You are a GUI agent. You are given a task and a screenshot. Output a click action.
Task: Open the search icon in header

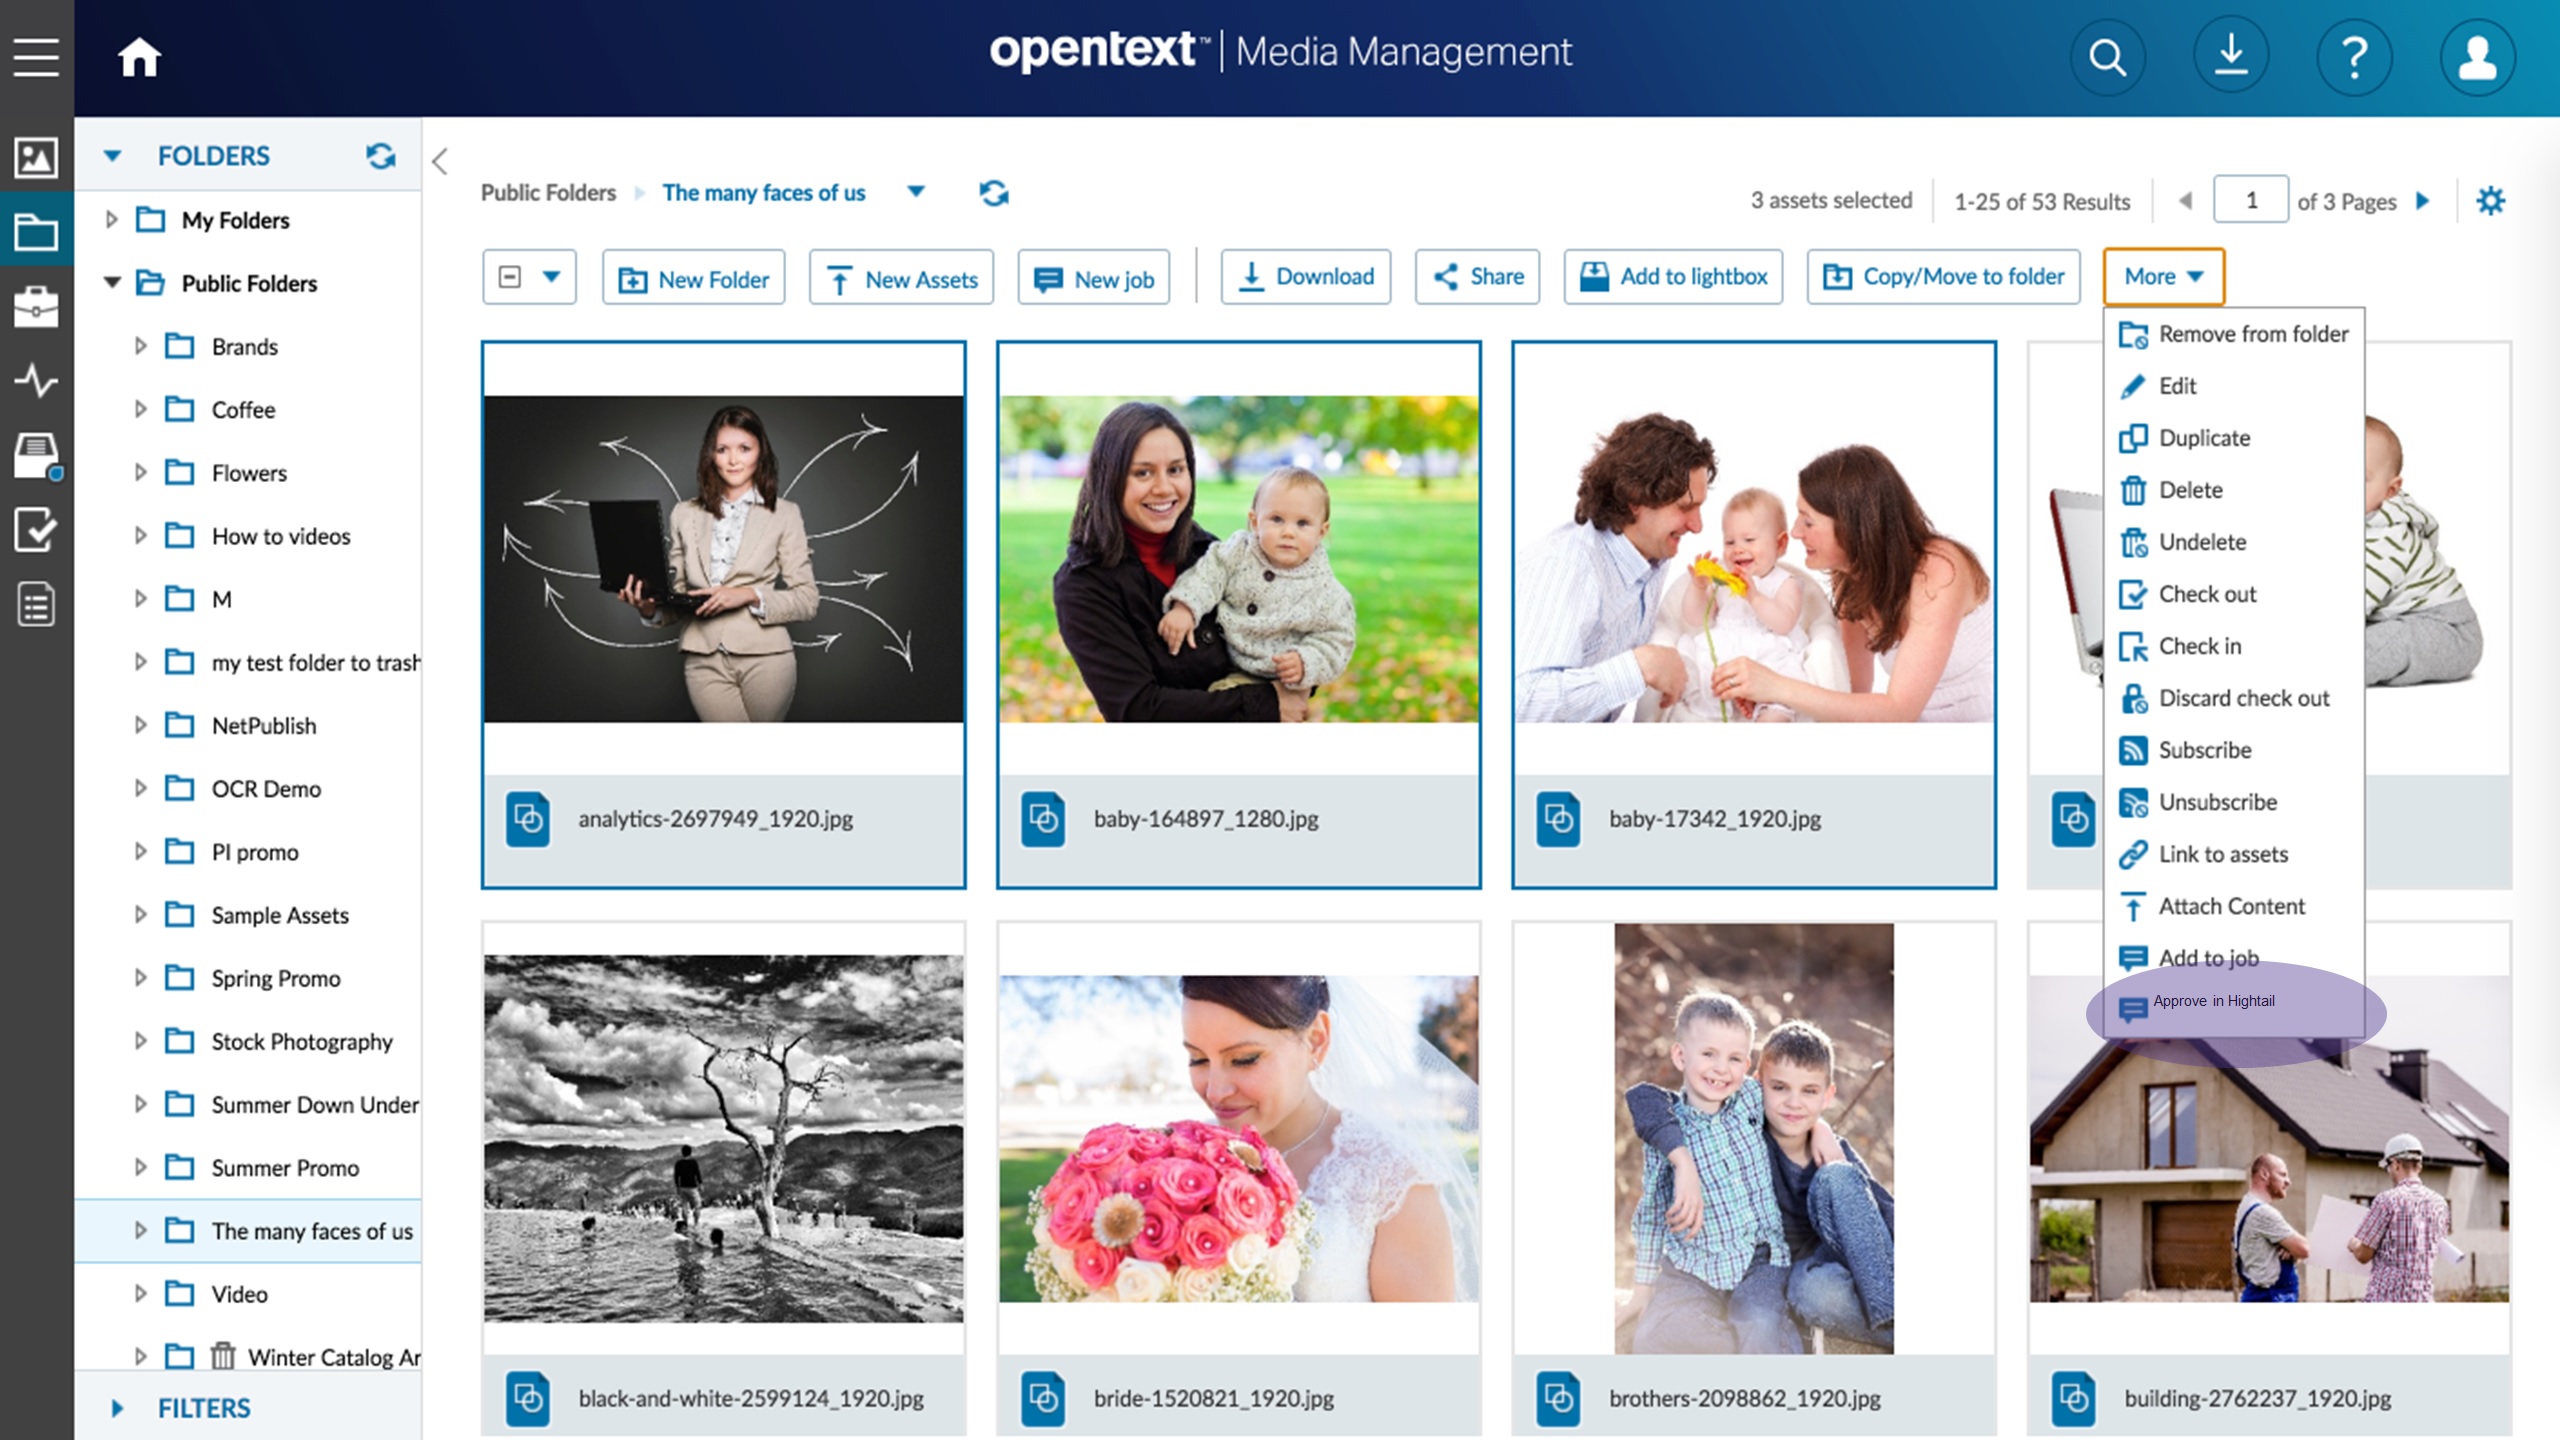tap(2107, 57)
